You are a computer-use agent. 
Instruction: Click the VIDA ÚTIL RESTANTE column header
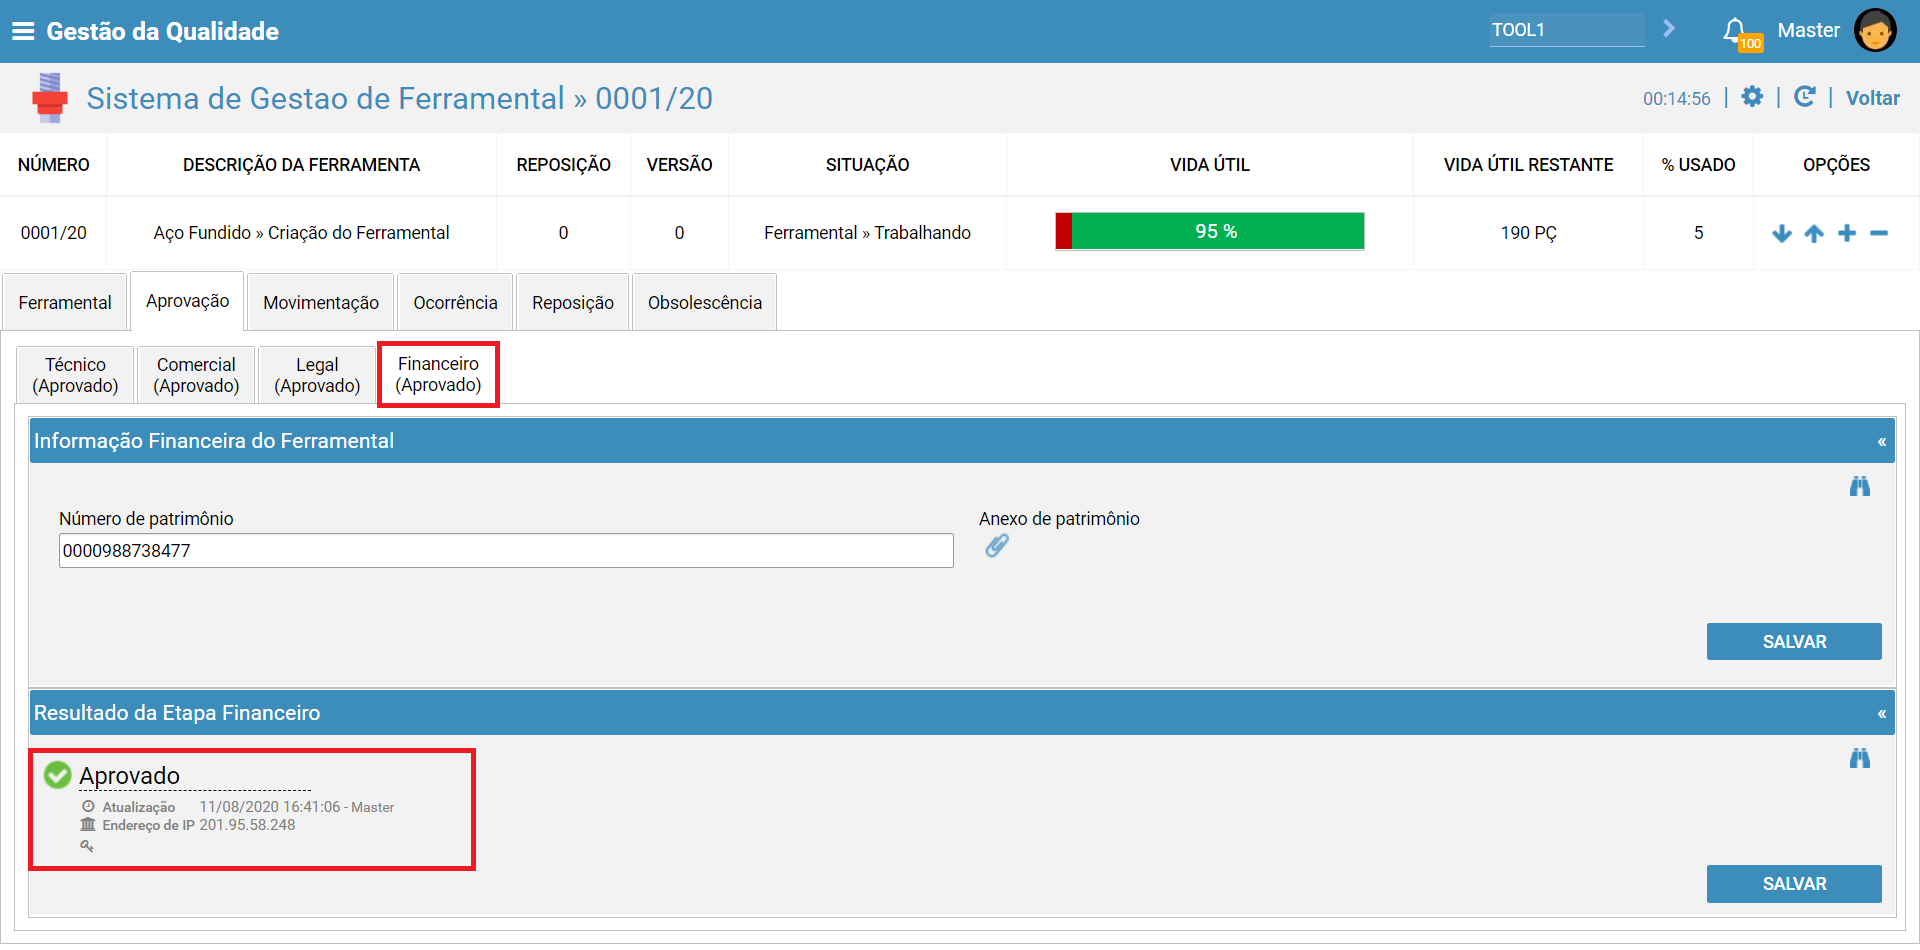pos(1528,165)
